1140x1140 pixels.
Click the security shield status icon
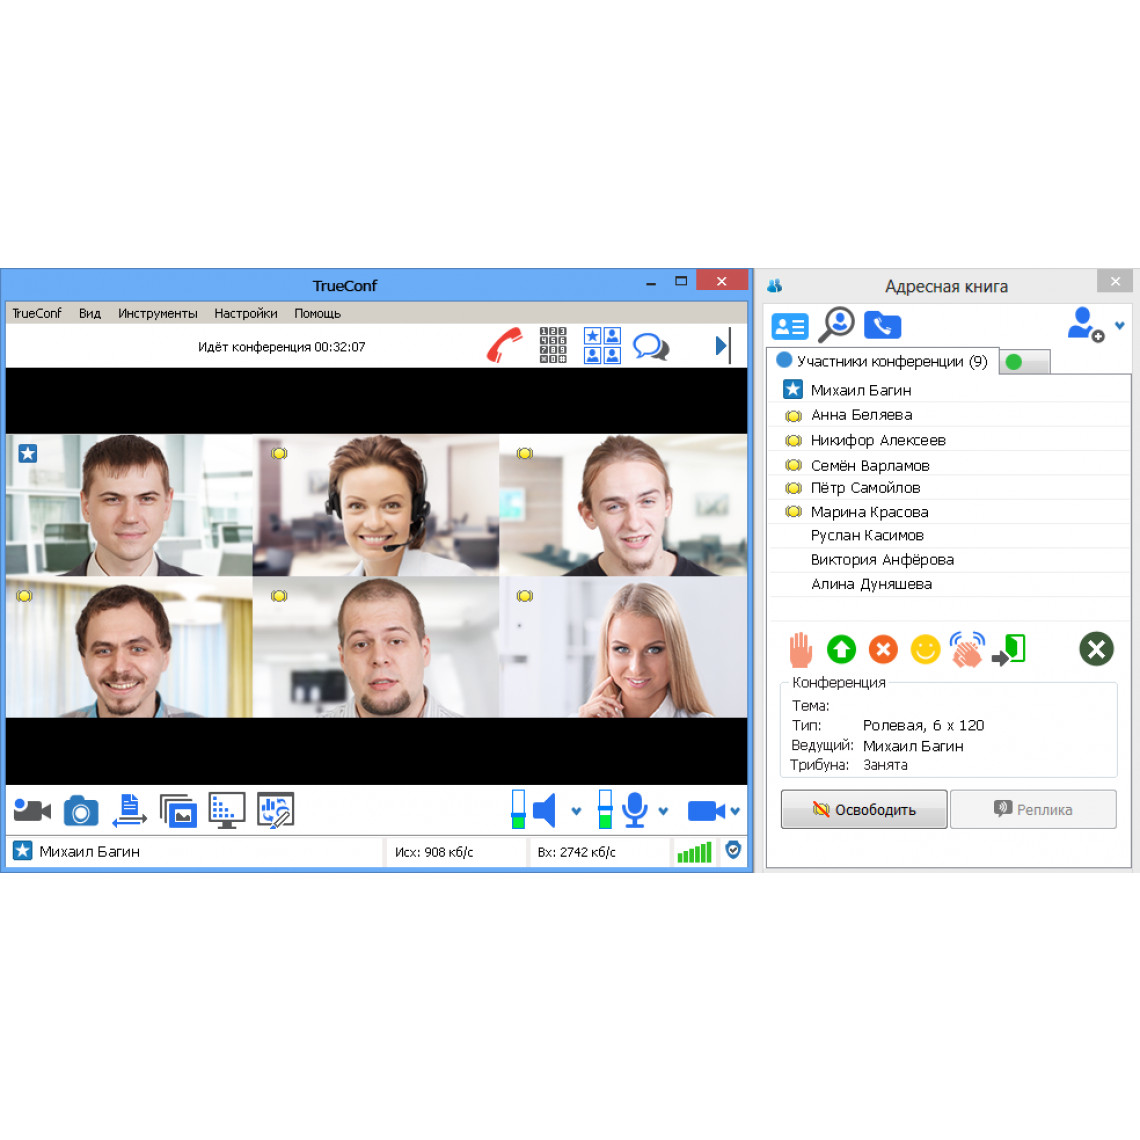coord(733,850)
